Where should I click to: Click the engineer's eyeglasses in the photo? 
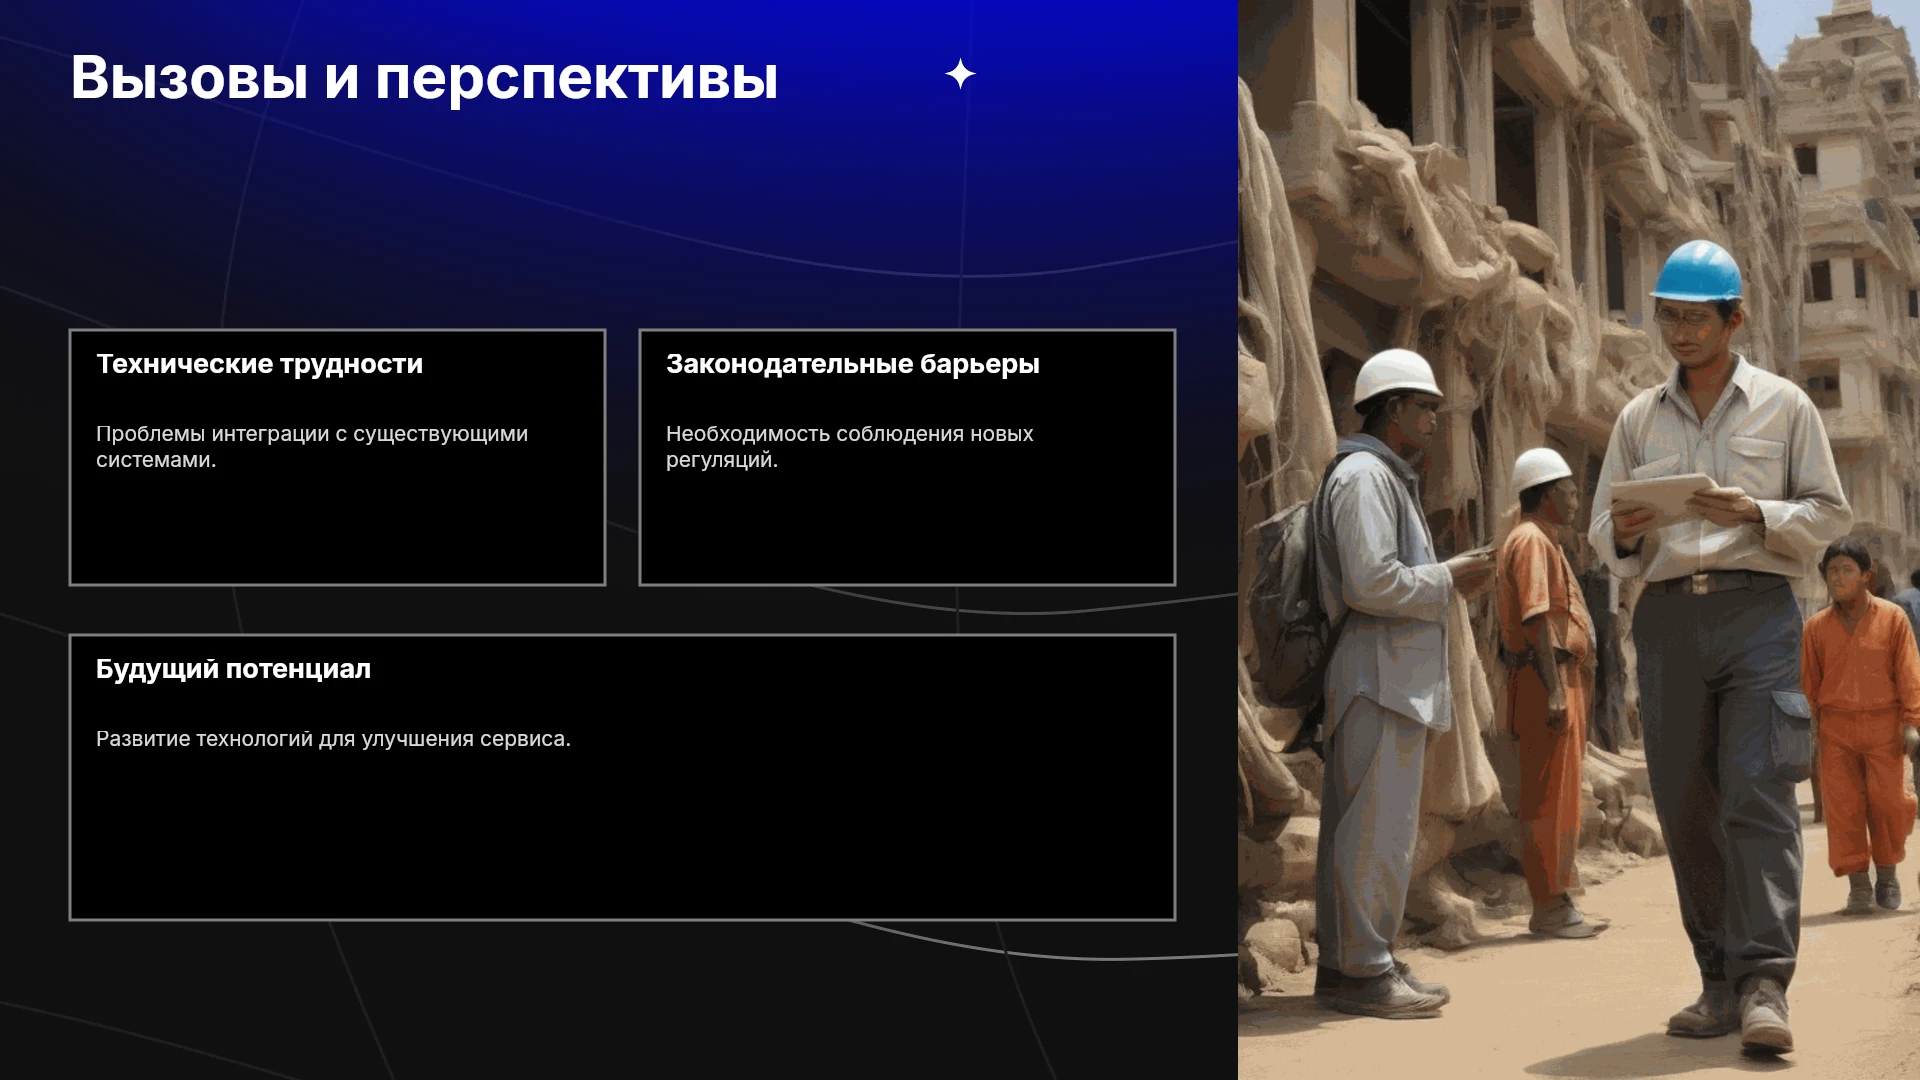point(1684,319)
